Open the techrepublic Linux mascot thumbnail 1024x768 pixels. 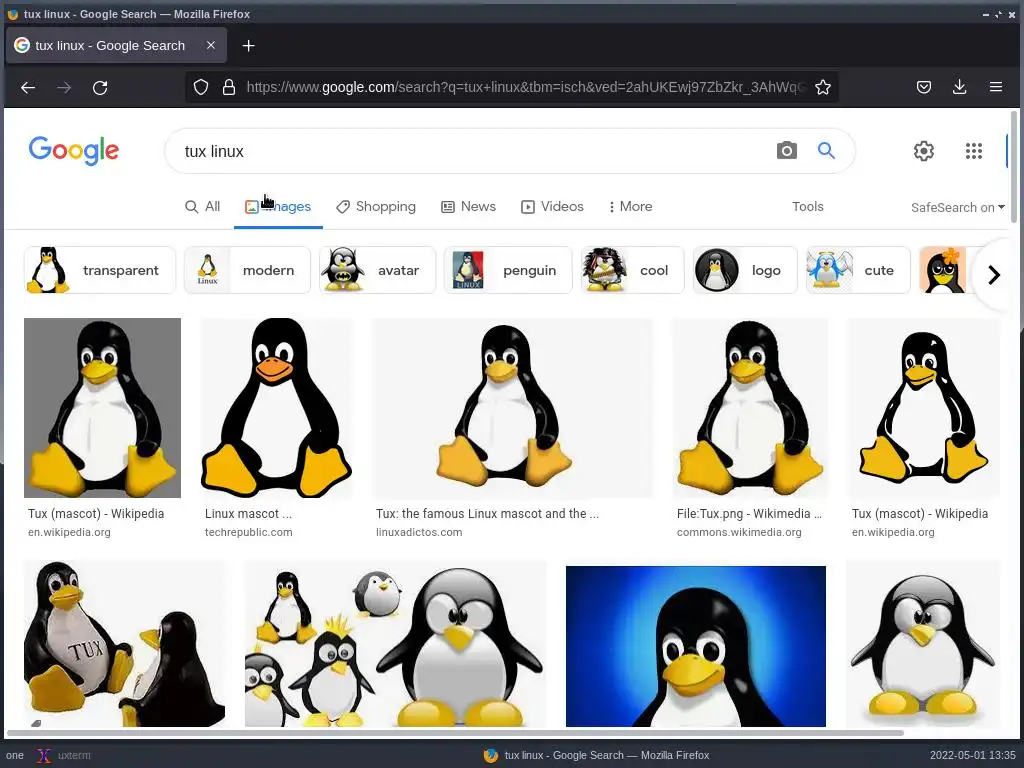point(277,408)
